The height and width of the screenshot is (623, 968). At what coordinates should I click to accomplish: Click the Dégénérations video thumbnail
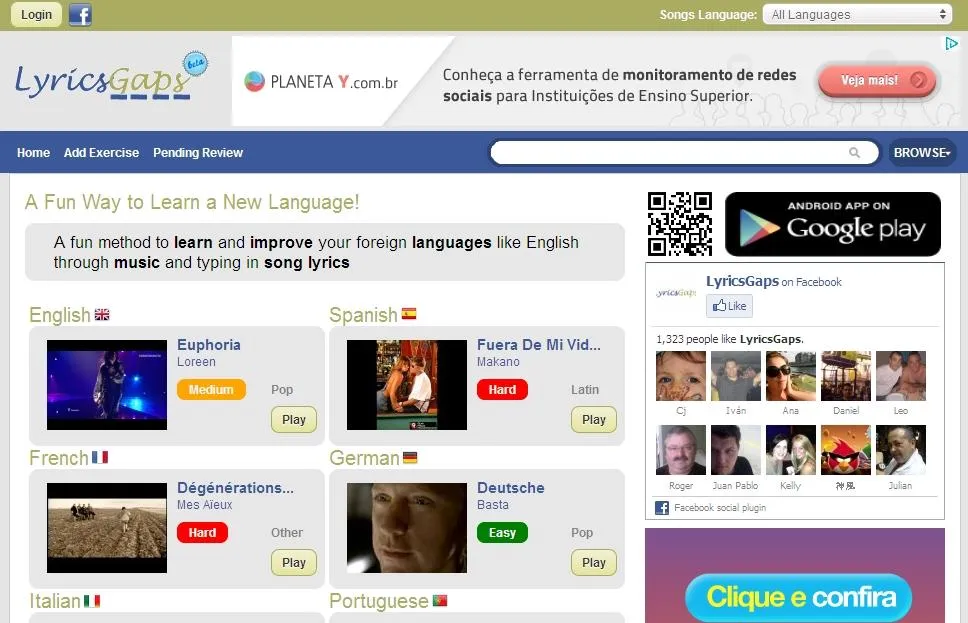tap(107, 528)
